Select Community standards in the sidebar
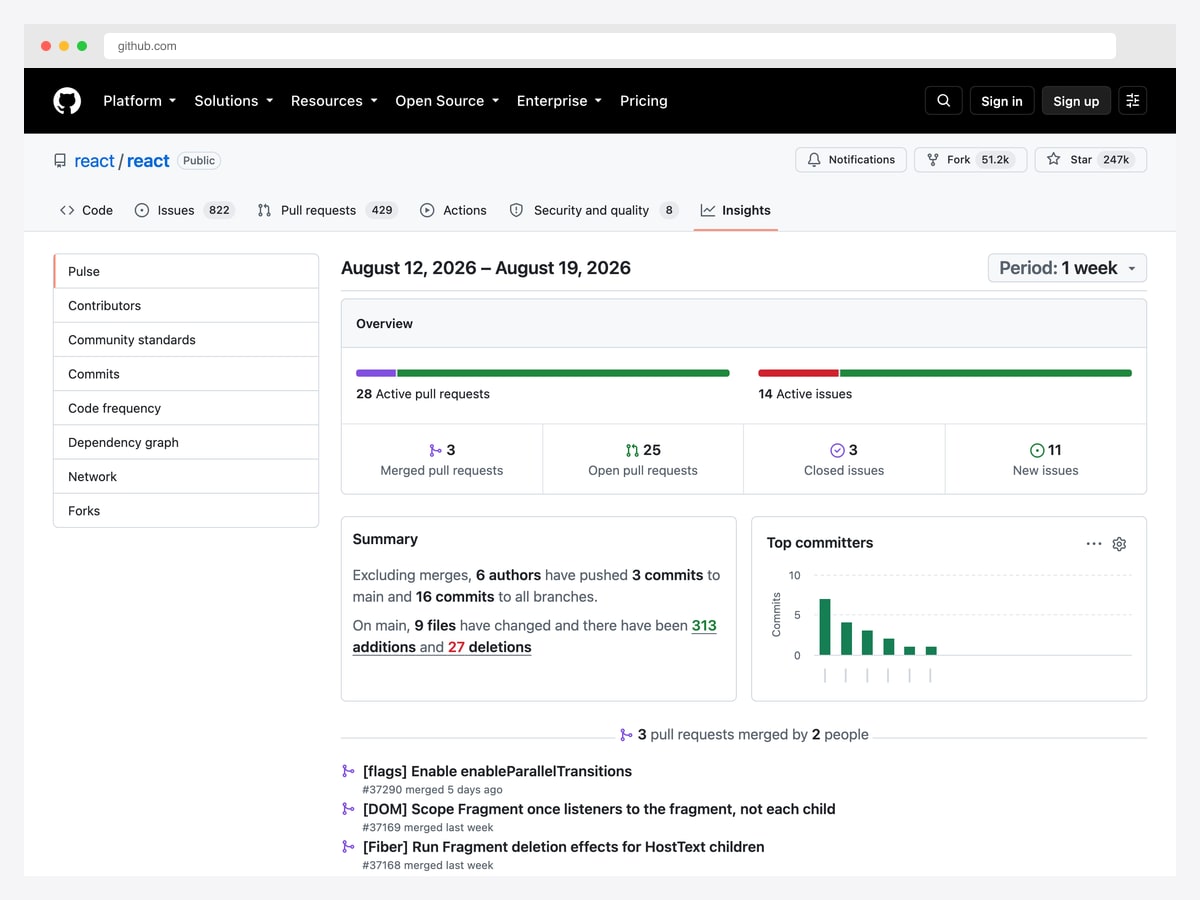Image resolution: width=1200 pixels, height=900 pixels. point(186,340)
